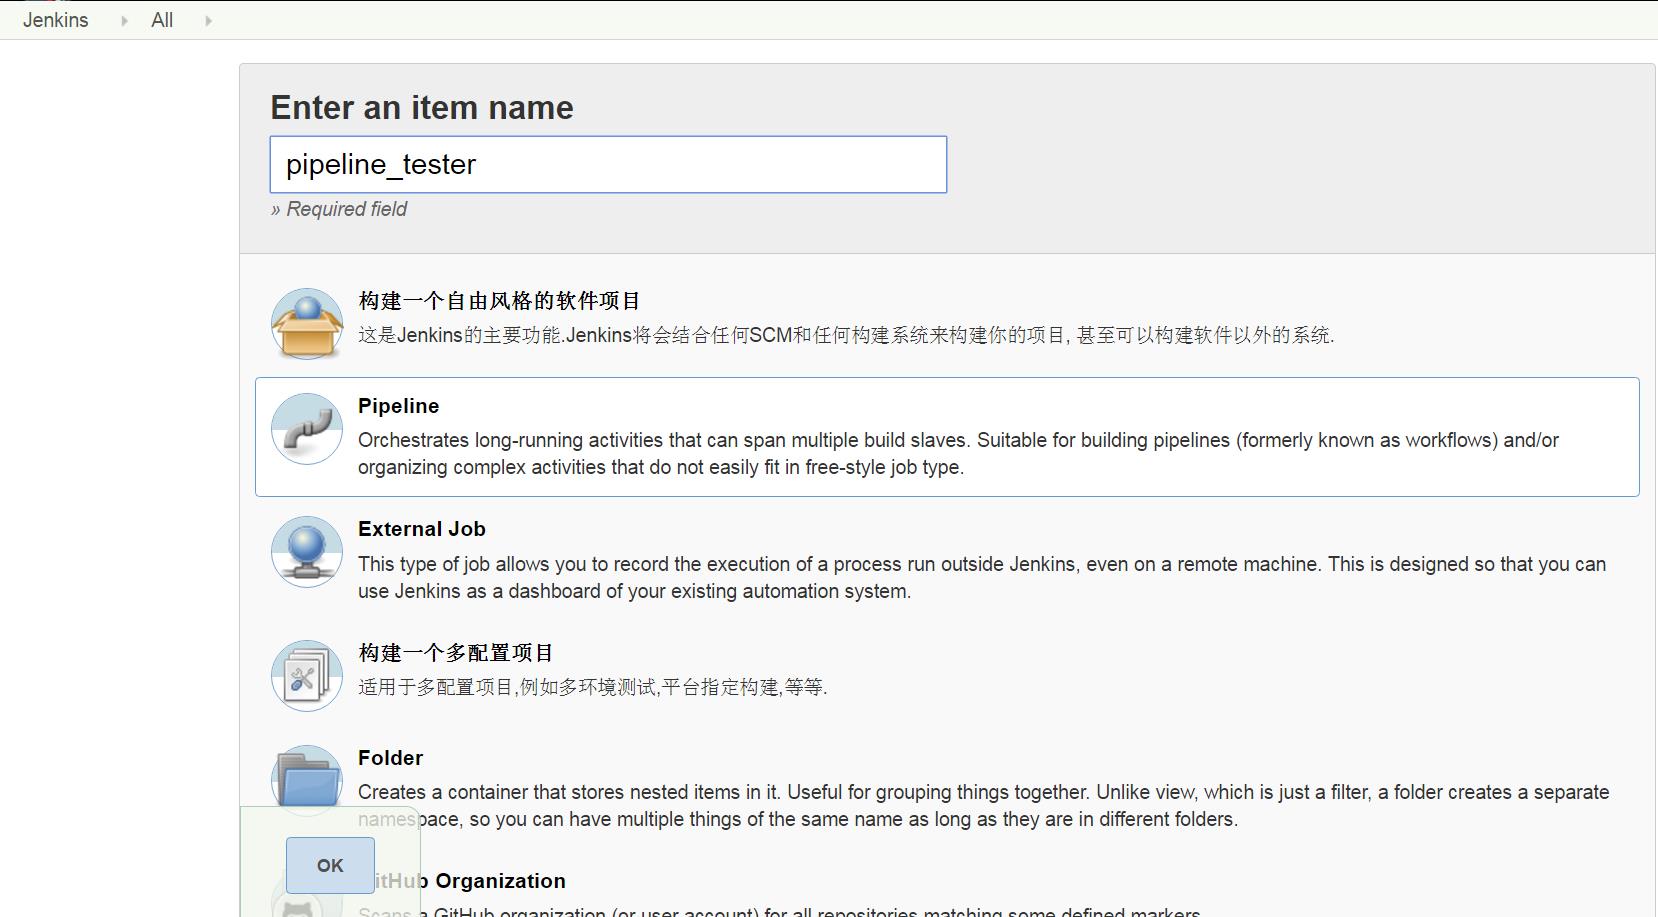
Task: Select the Pipeline item type title
Action: click(398, 406)
